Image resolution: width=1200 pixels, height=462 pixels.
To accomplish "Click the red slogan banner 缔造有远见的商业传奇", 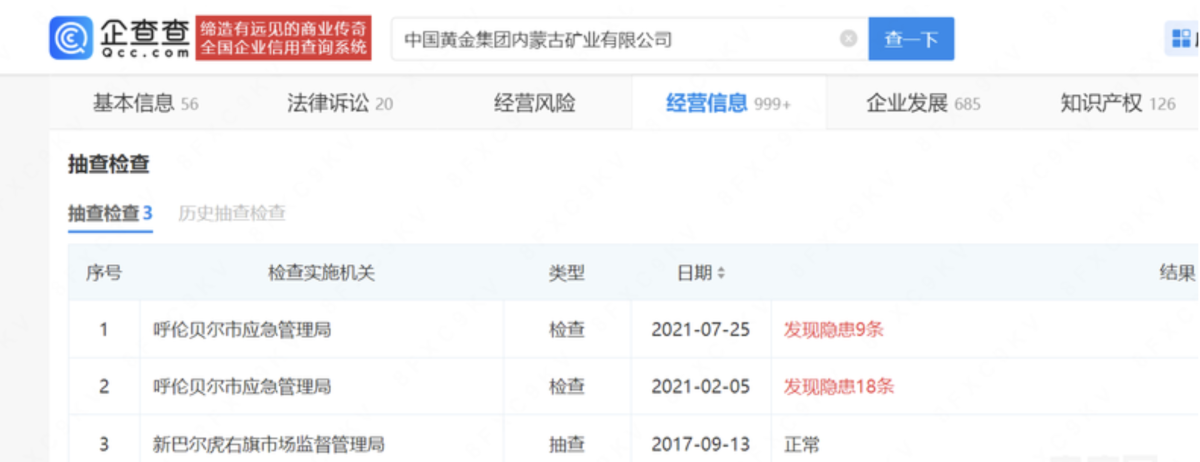I will click(284, 38).
